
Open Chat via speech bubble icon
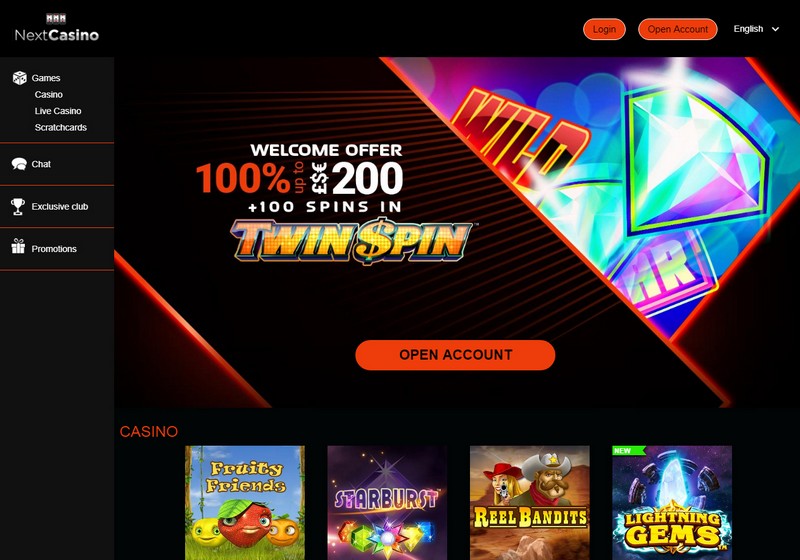[x=19, y=164]
